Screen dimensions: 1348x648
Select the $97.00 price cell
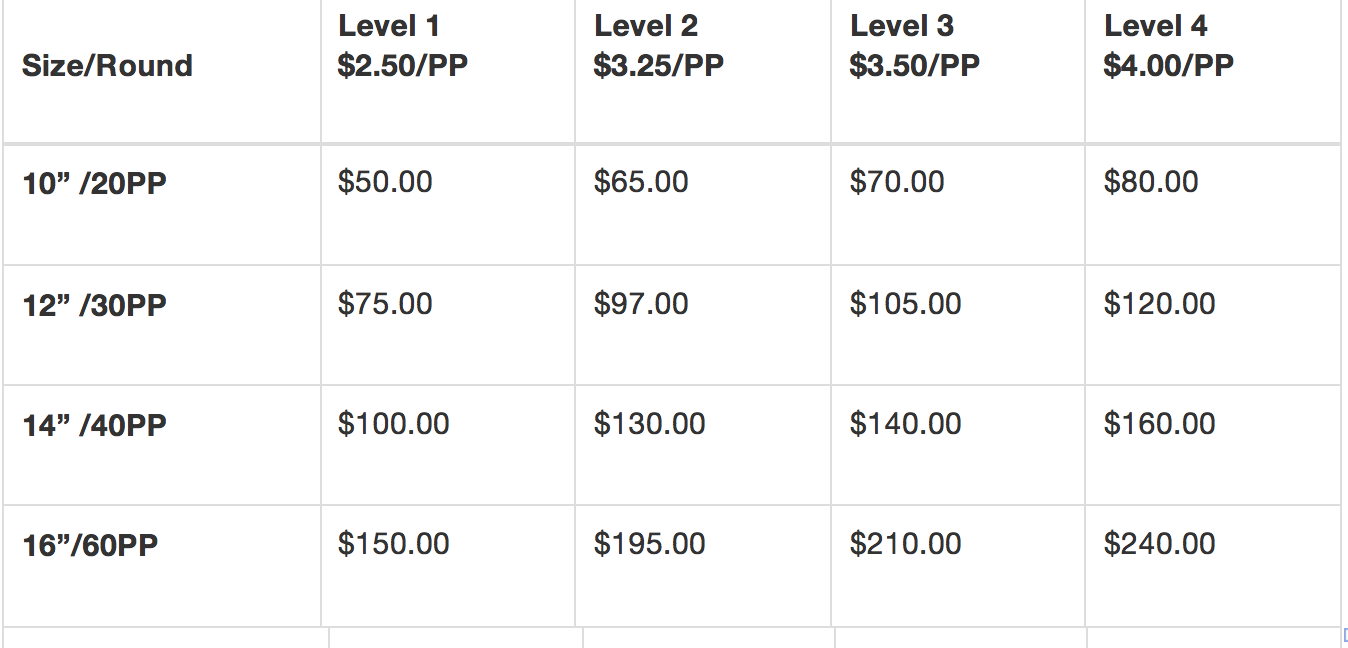click(x=641, y=303)
